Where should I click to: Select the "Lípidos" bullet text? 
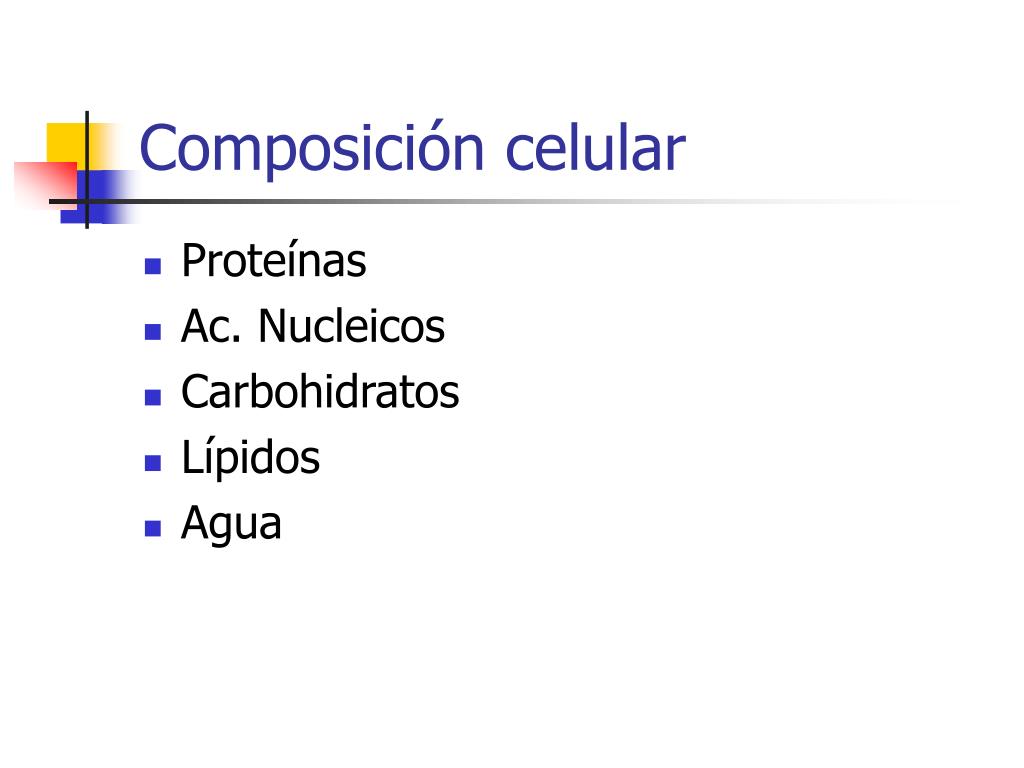[251, 458]
